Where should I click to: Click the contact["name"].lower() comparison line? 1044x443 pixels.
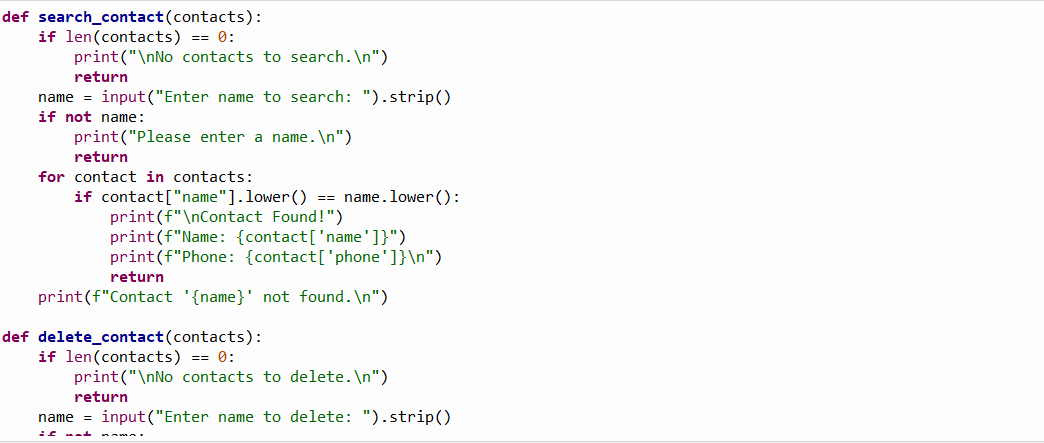pyautogui.click(x=267, y=197)
